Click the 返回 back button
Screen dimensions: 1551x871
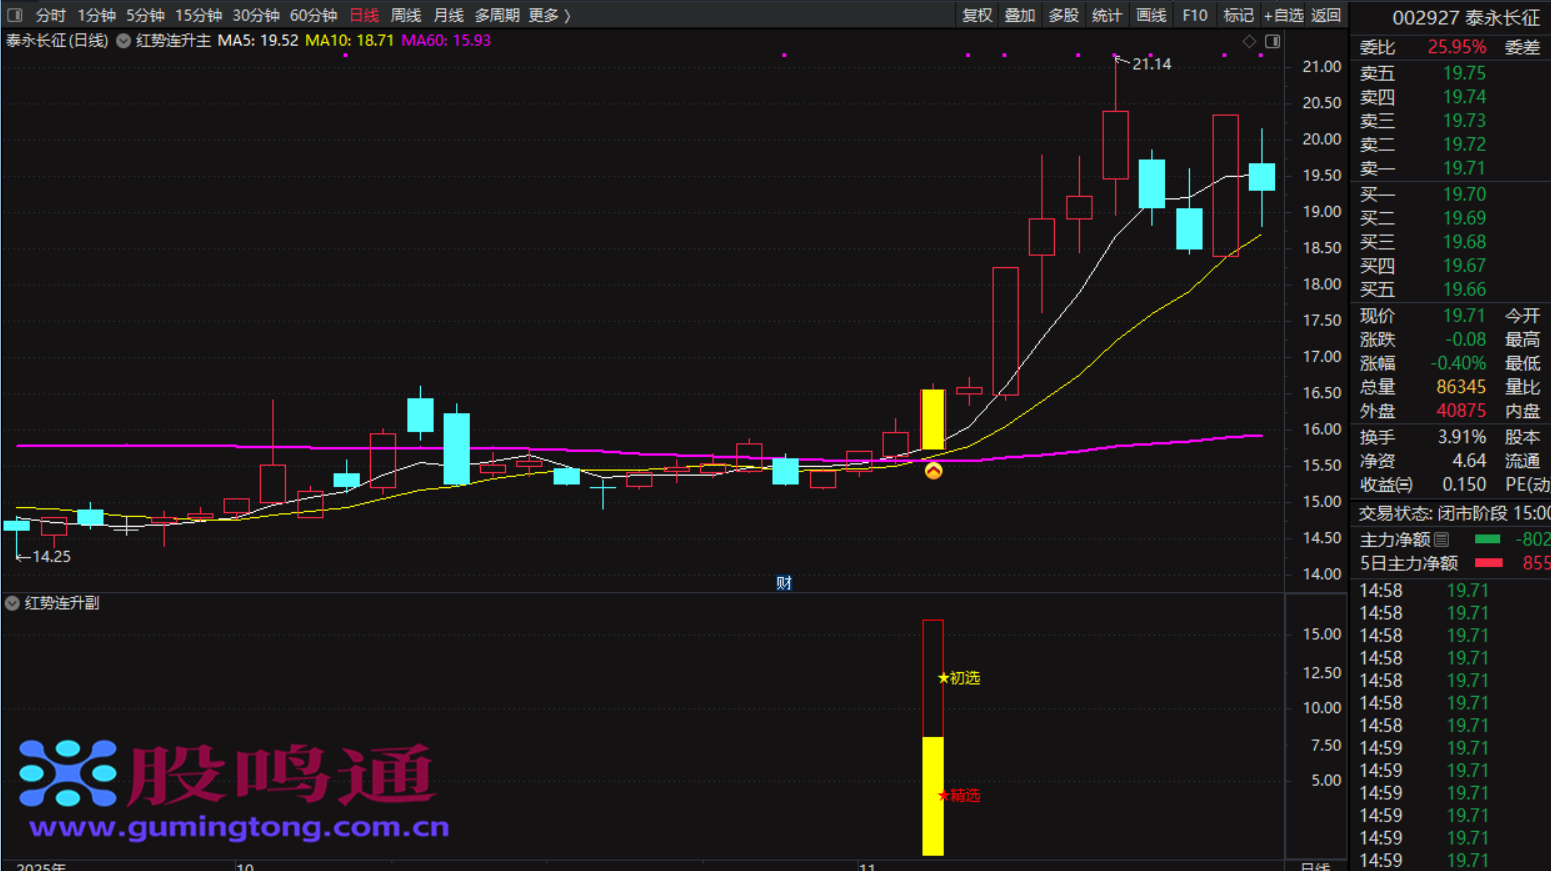(1326, 15)
